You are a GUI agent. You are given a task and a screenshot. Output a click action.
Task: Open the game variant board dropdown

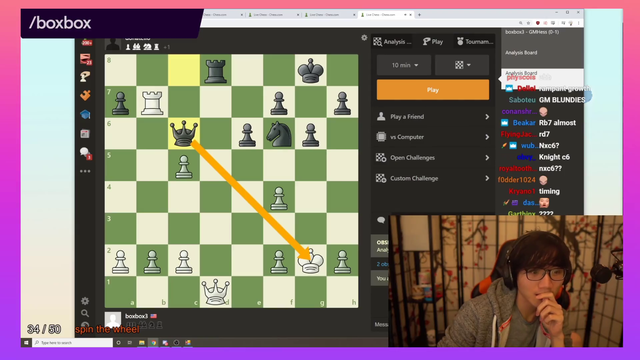[462, 65]
